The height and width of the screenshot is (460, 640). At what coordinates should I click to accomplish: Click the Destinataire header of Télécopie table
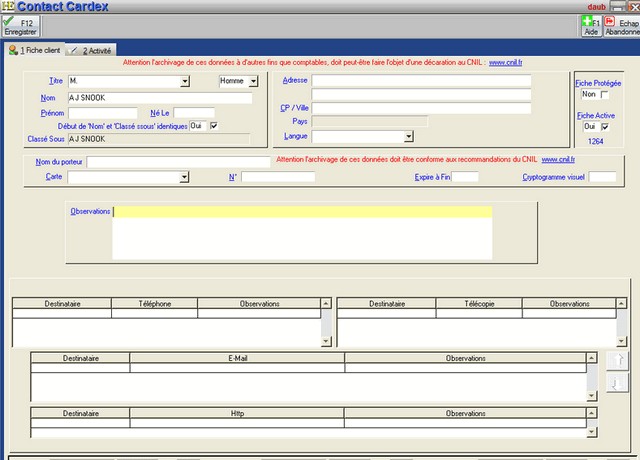[x=387, y=304]
